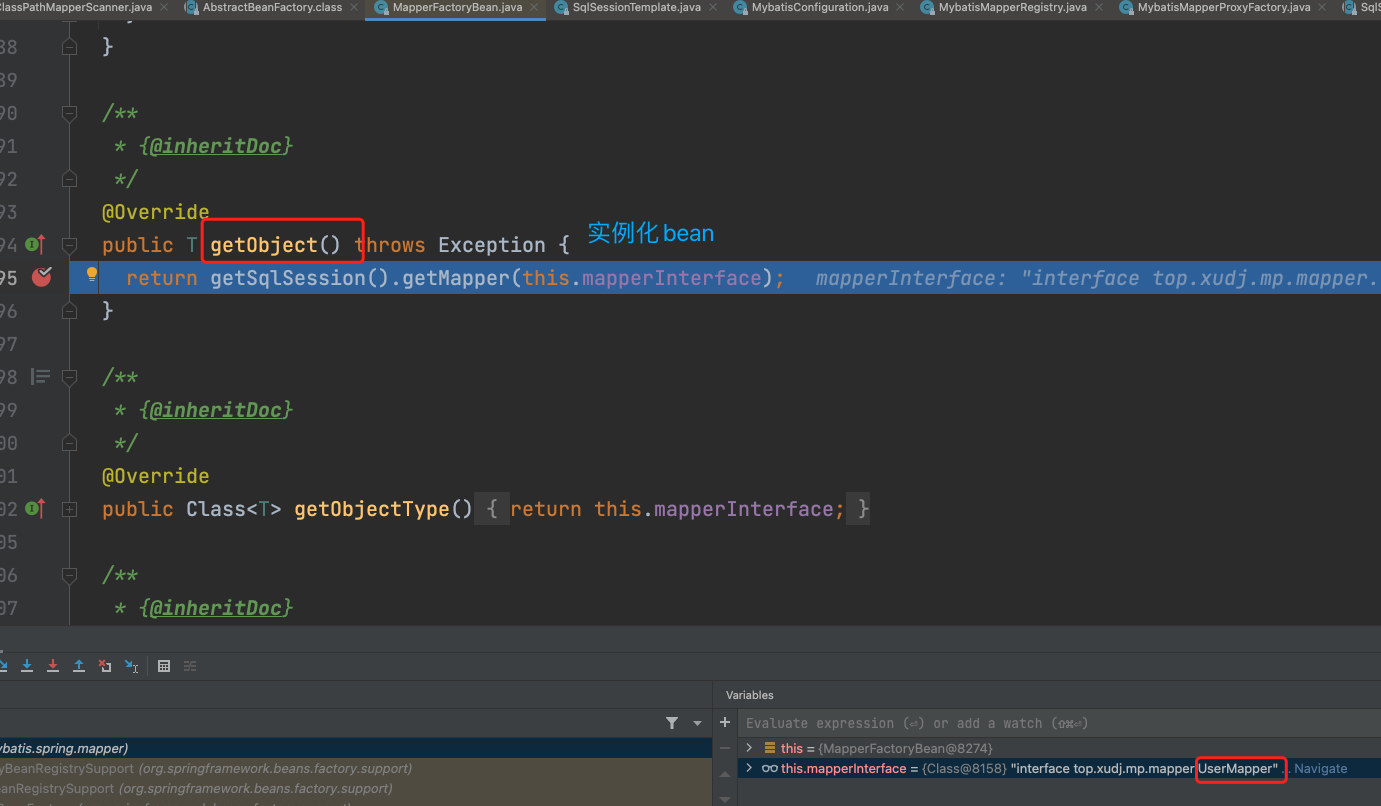Viewport: 1381px width, 806px height.
Task: Click getSqlSession() call on line 95
Action: coord(299,278)
